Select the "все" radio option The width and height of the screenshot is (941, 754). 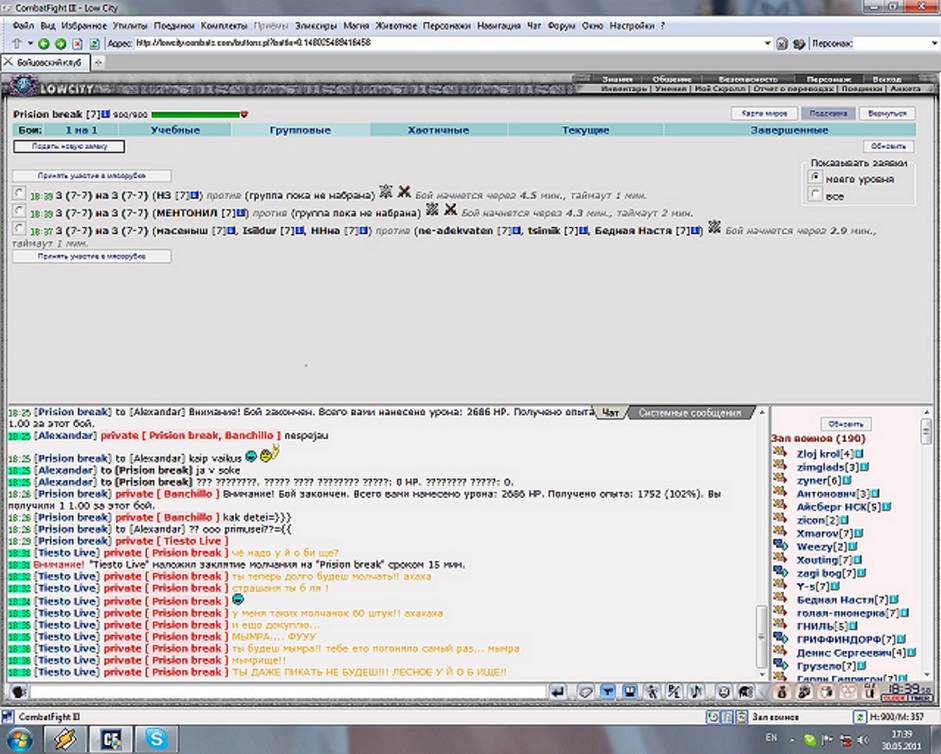[x=815, y=194]
